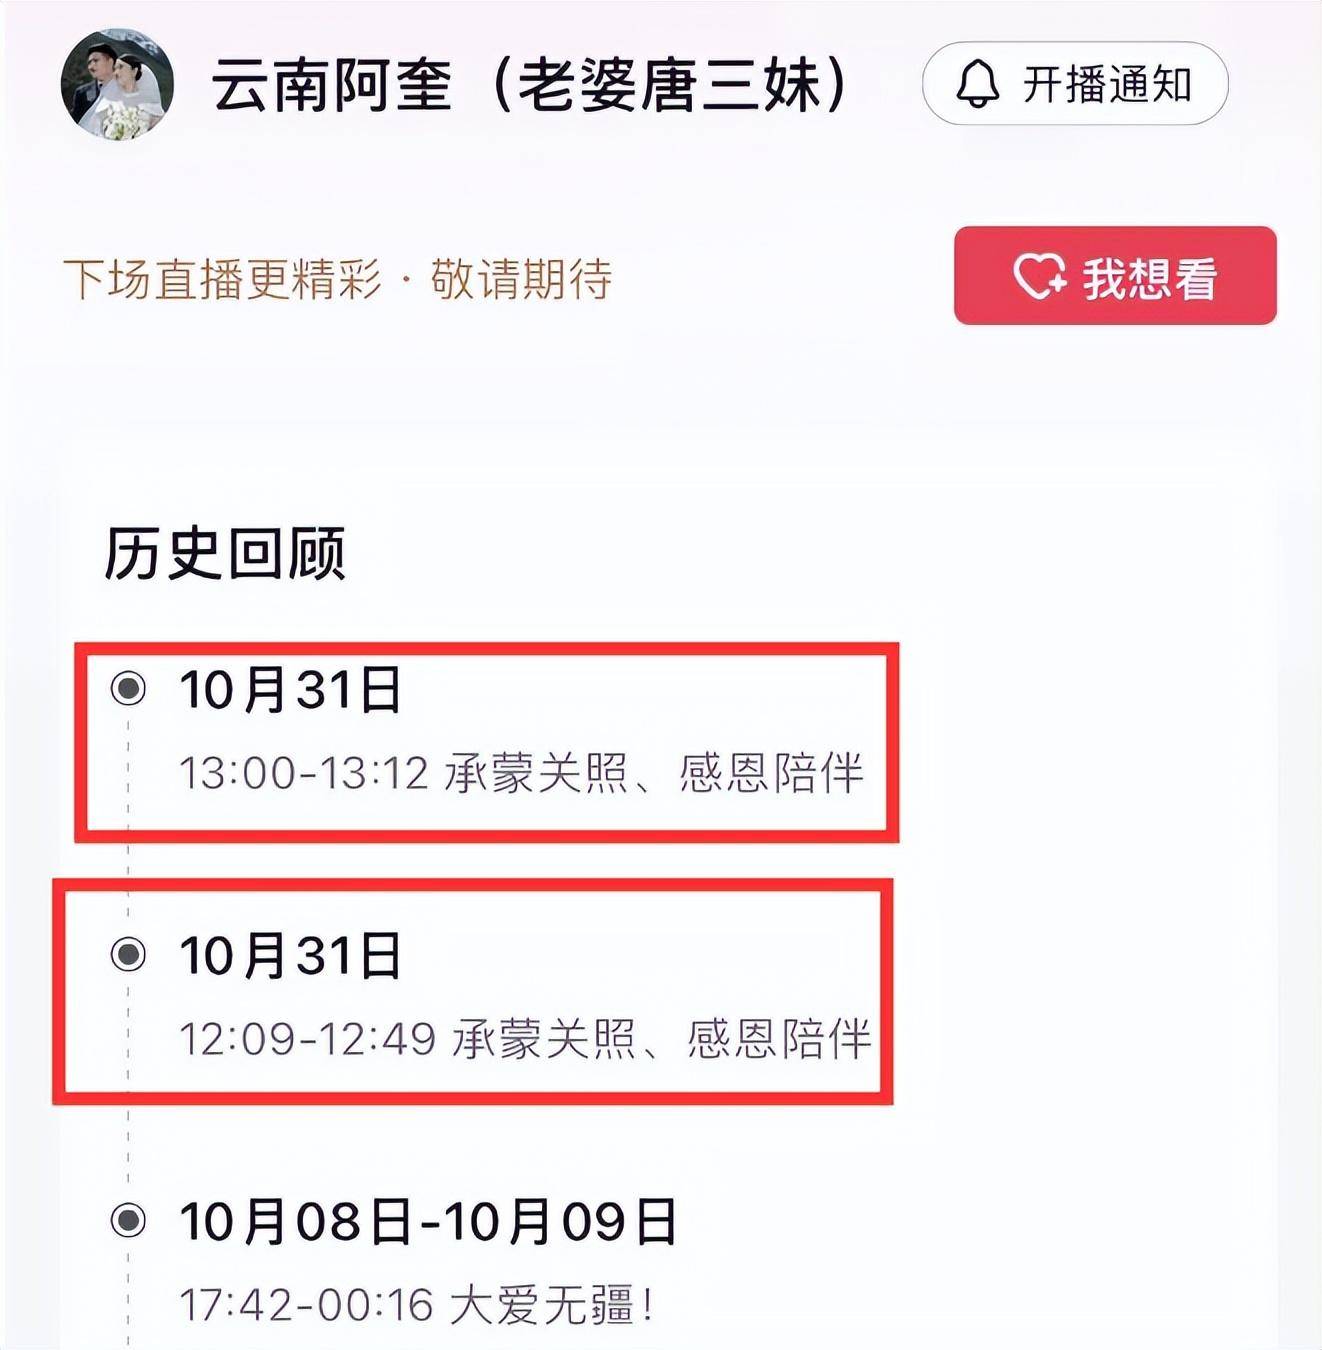Tap the 敬请期待 text
1322x1350 pixels.
[521, 279]
